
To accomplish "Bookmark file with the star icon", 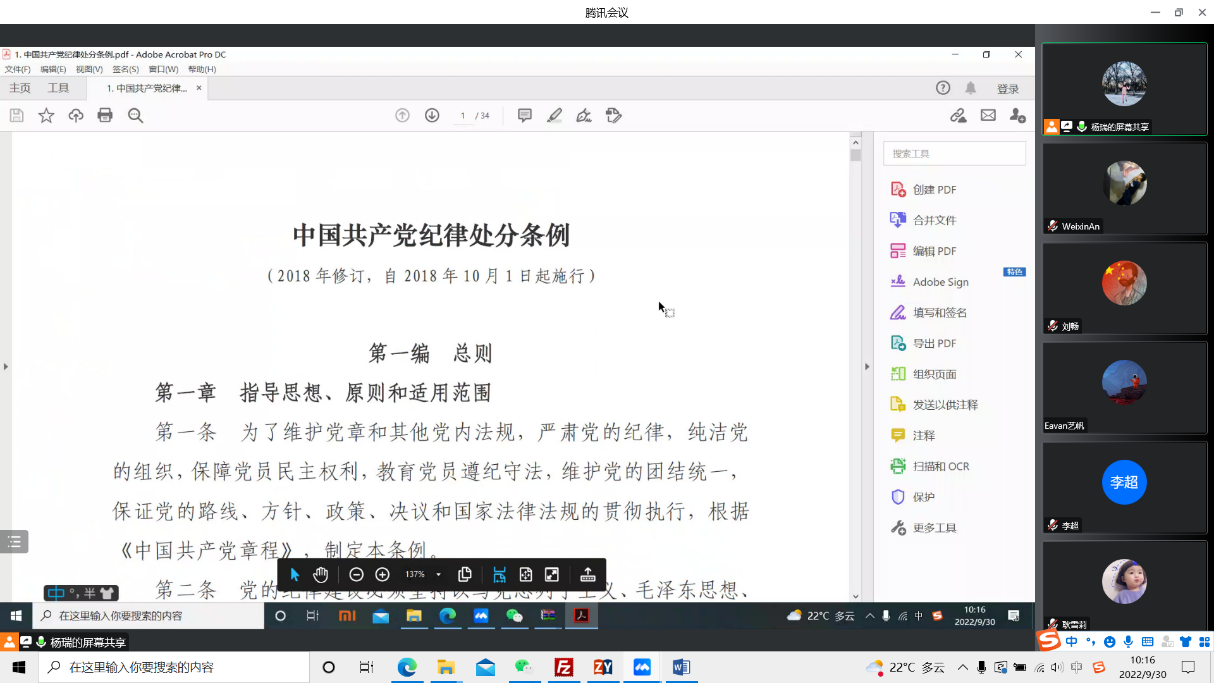I will click(x=46, y=116).
